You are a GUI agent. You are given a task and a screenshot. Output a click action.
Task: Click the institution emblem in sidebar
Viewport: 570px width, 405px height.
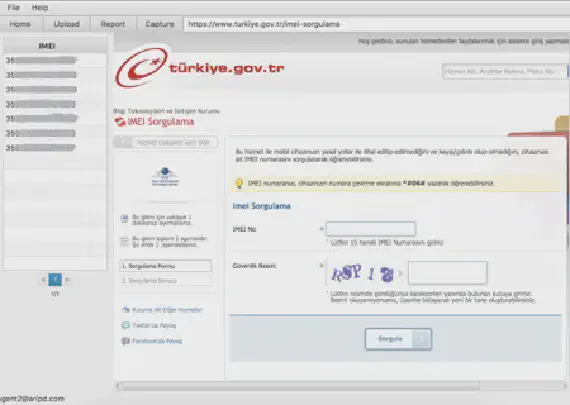pos(165,177)
